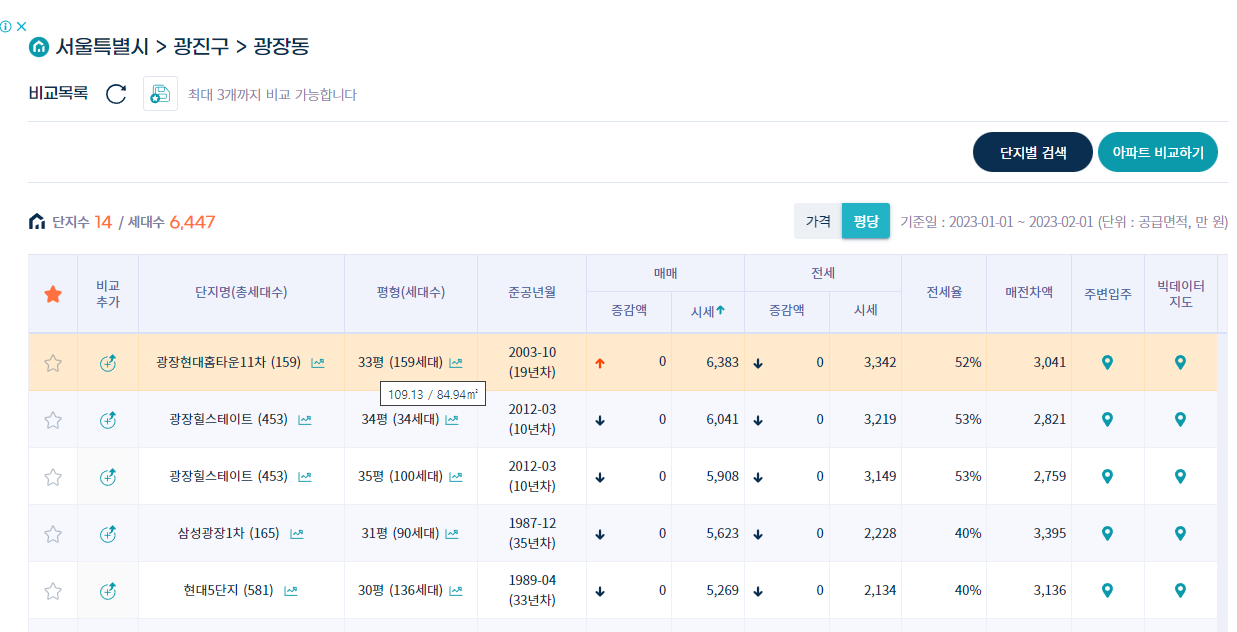
Task: Click 주변입주 map pin for 광장힐스테이트
Action: coord(1107,419)
